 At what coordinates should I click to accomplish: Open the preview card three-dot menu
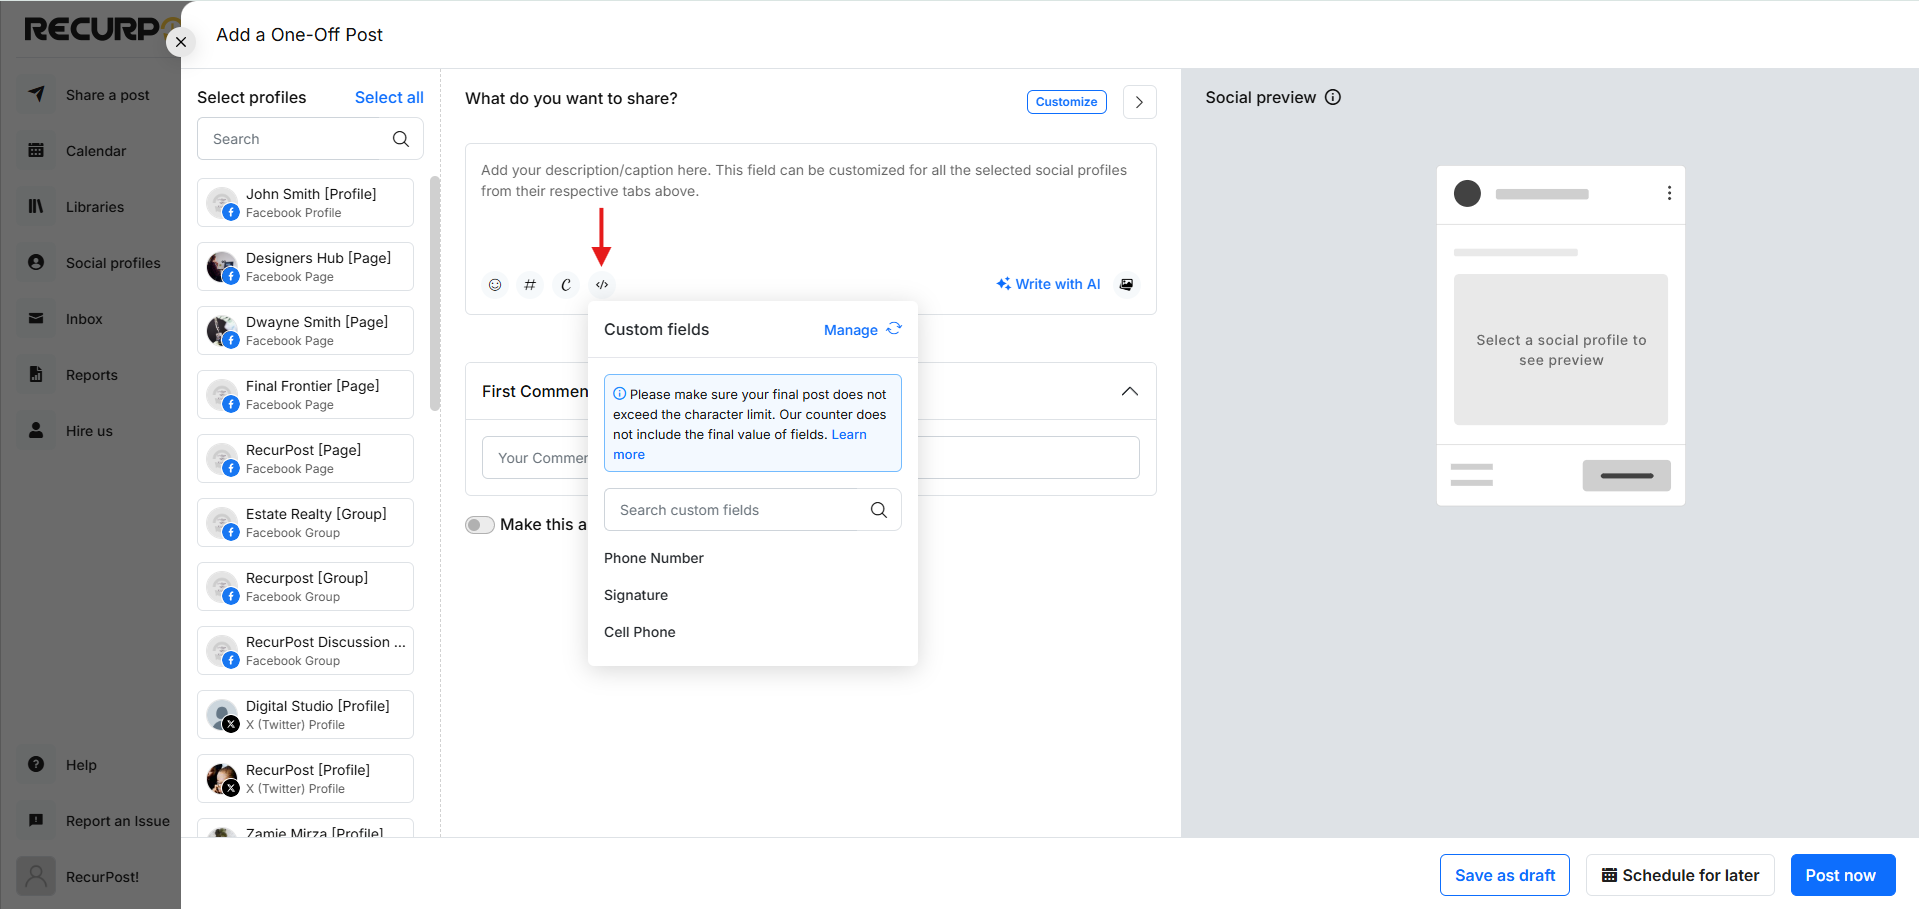(x=1669, y=193)
